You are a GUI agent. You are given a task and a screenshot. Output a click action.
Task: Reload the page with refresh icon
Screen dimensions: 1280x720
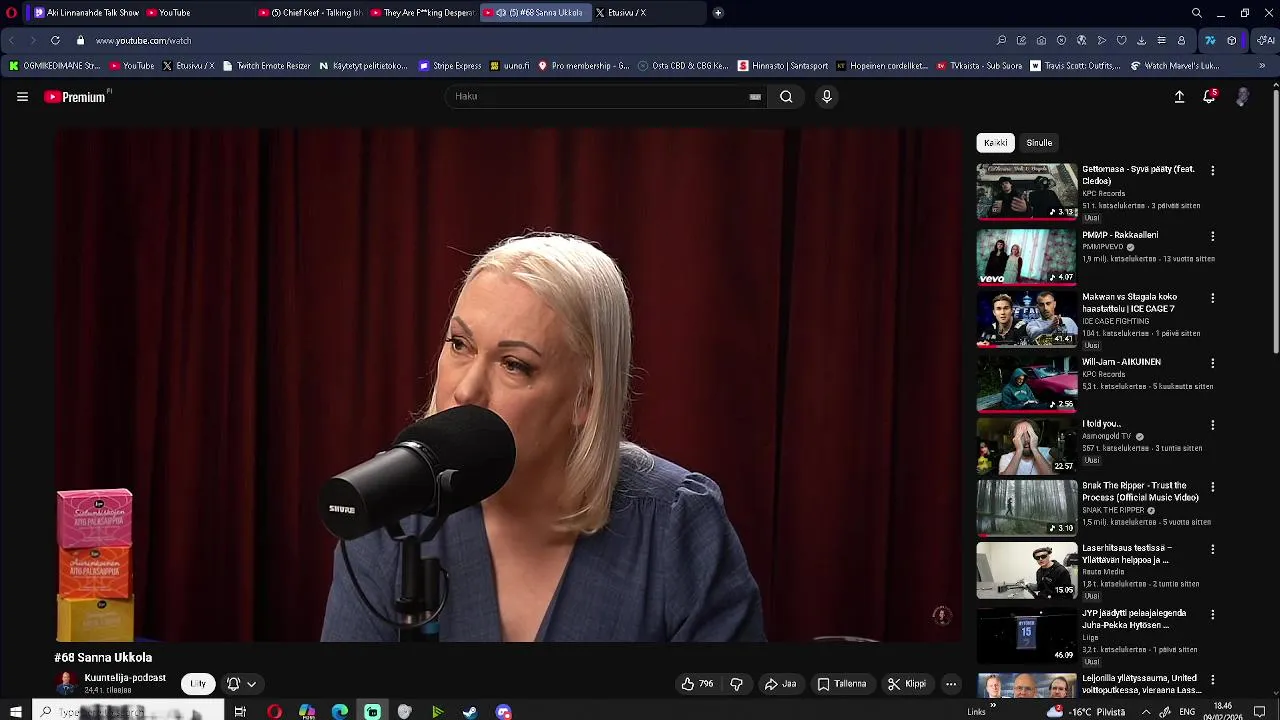point(55,41)
